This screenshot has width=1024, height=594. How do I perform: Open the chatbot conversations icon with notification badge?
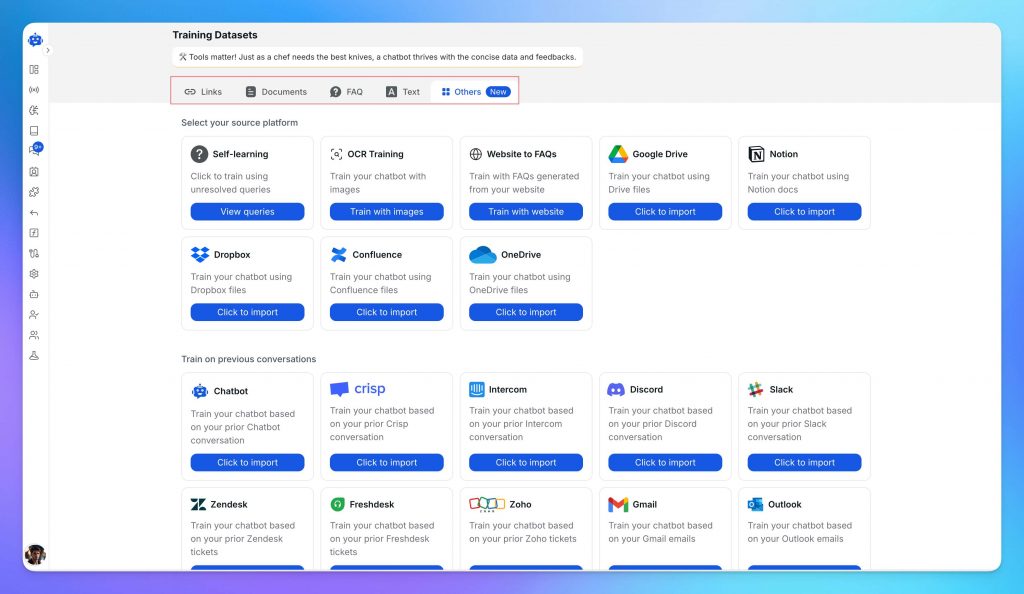click(x=34, y=147)
